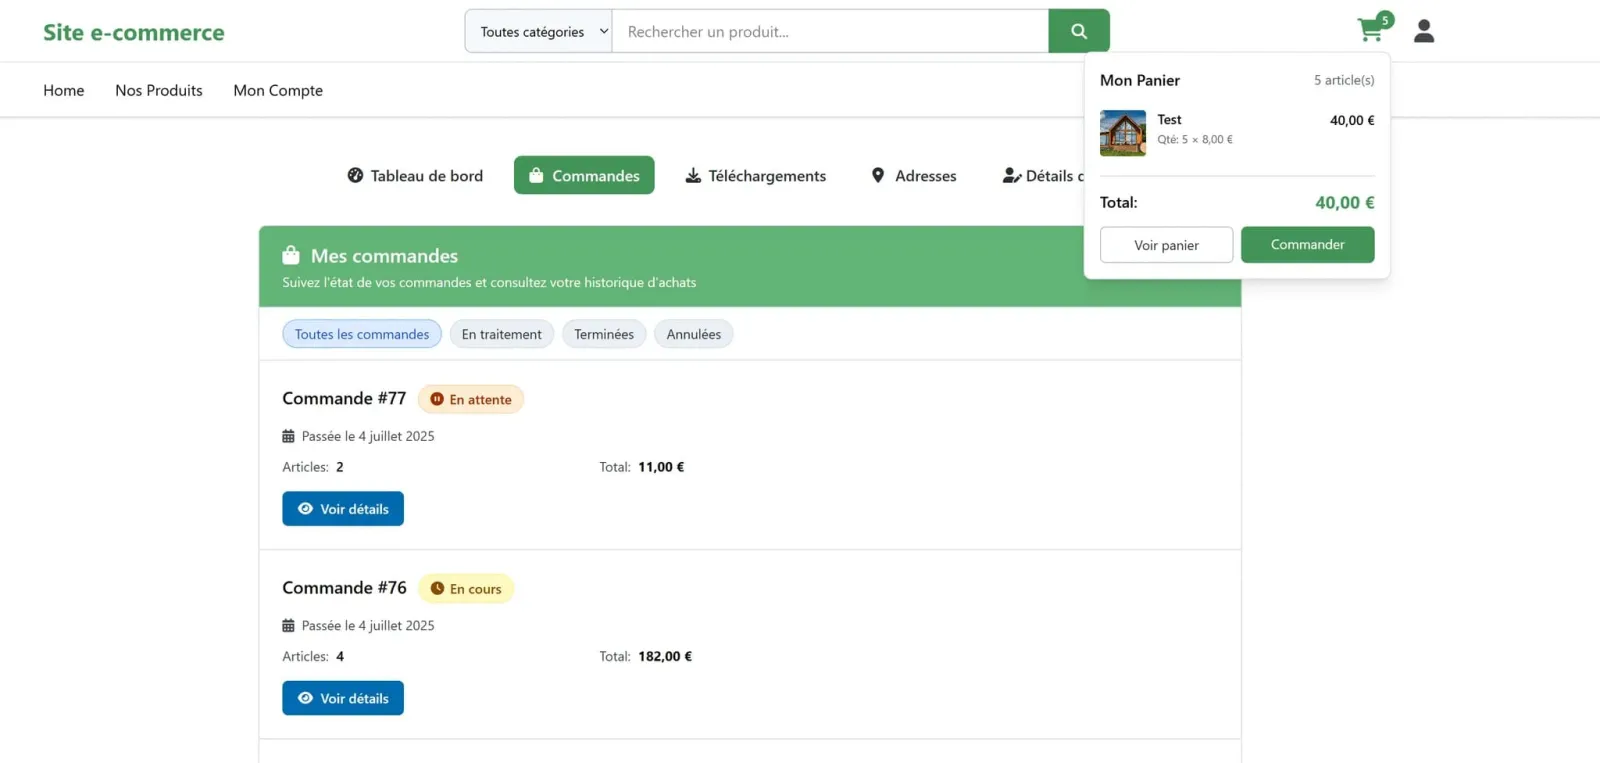Click the Test product thumbnail in cart
Screen dimensions: 1600x763
click(1123, 133)
